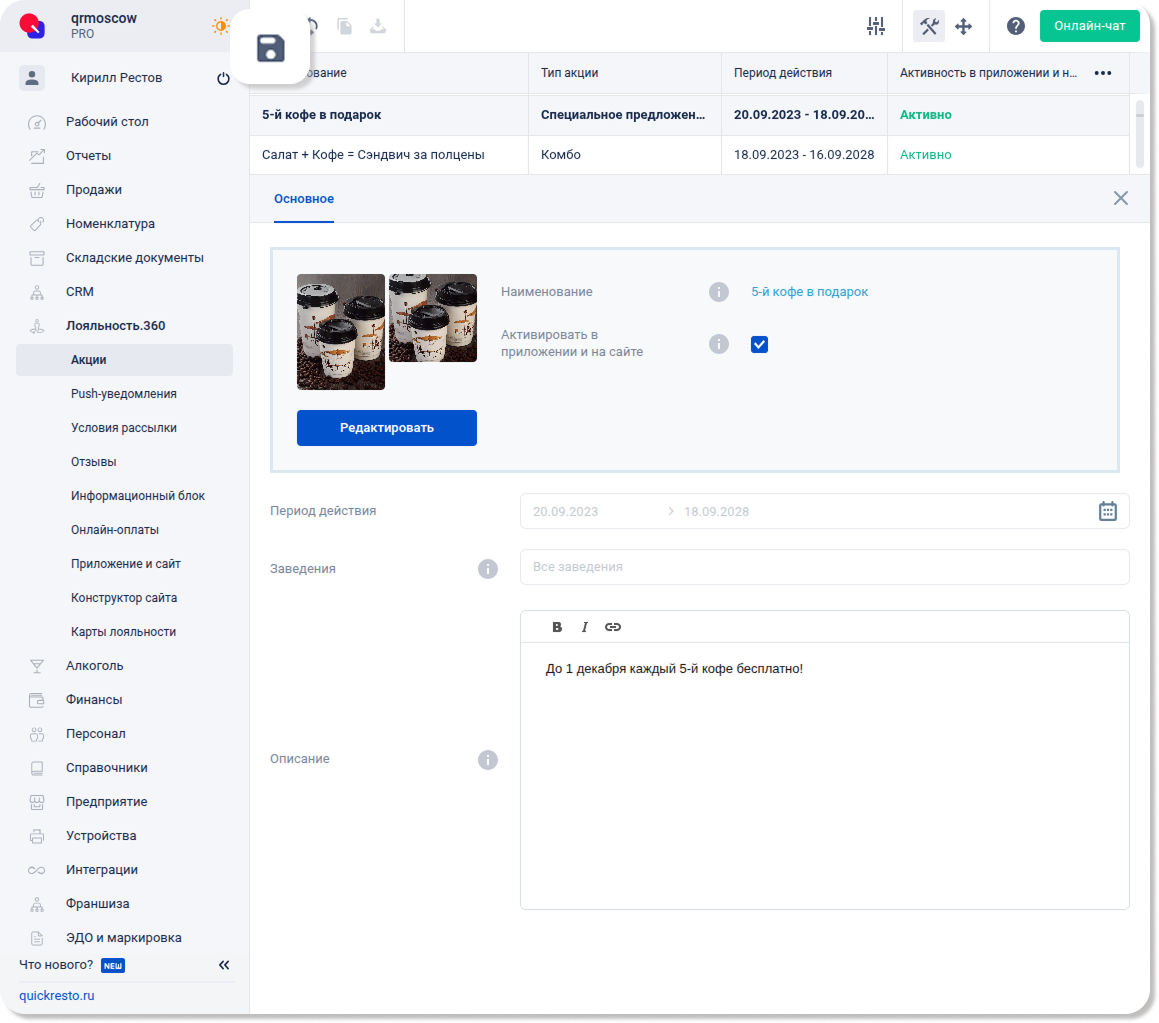This screenshot has width=1159, height=1023.
Task: Open help via the question mark icon
Action: tap(1015, 27)
